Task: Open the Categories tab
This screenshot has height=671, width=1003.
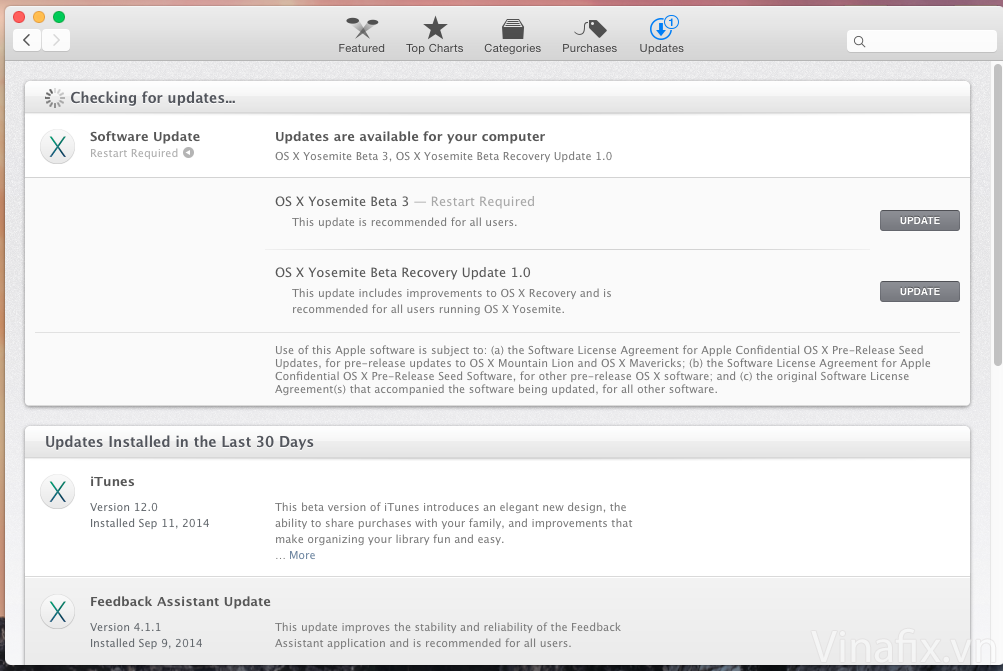Action: point(512,36)
